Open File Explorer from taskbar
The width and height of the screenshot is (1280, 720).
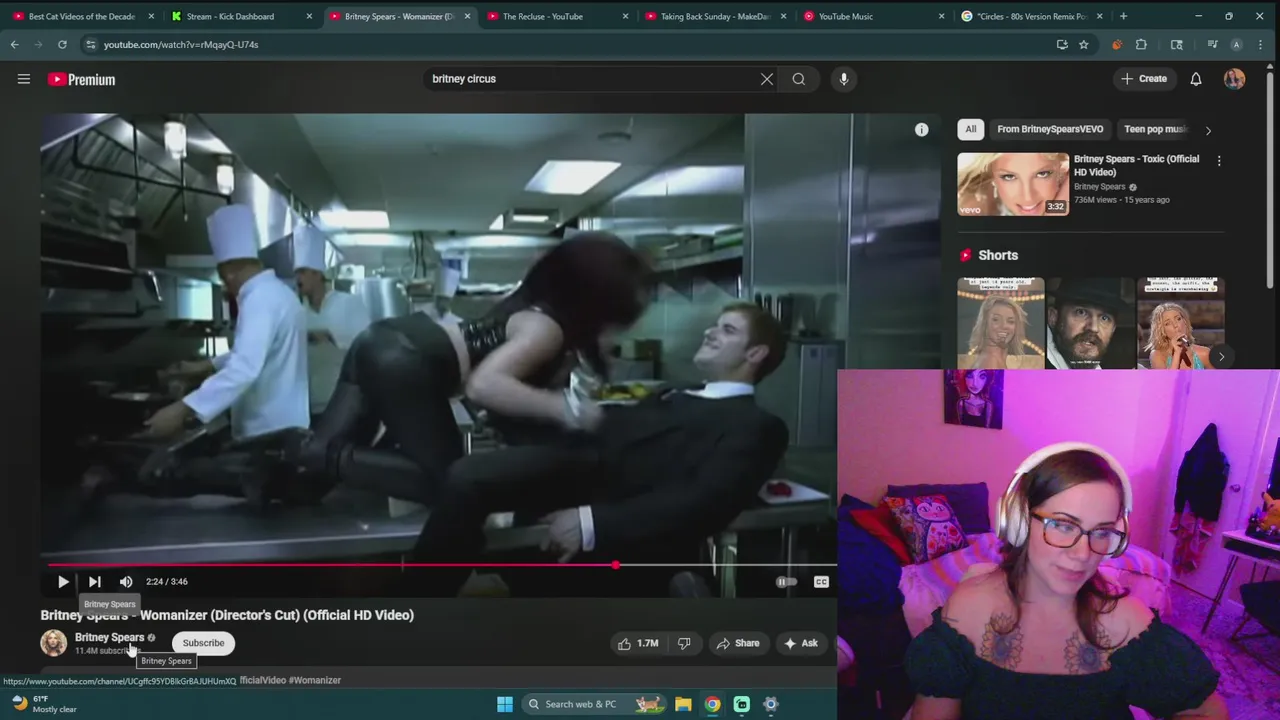pyautogui.click(x=683, y=704)
